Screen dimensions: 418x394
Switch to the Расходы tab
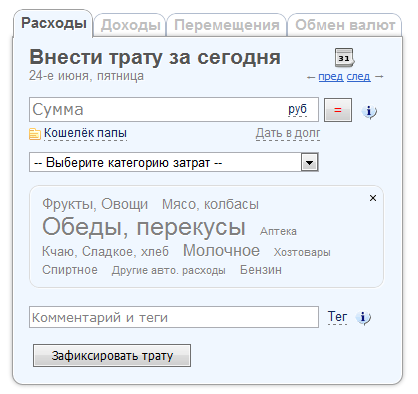tap(54, 23)
